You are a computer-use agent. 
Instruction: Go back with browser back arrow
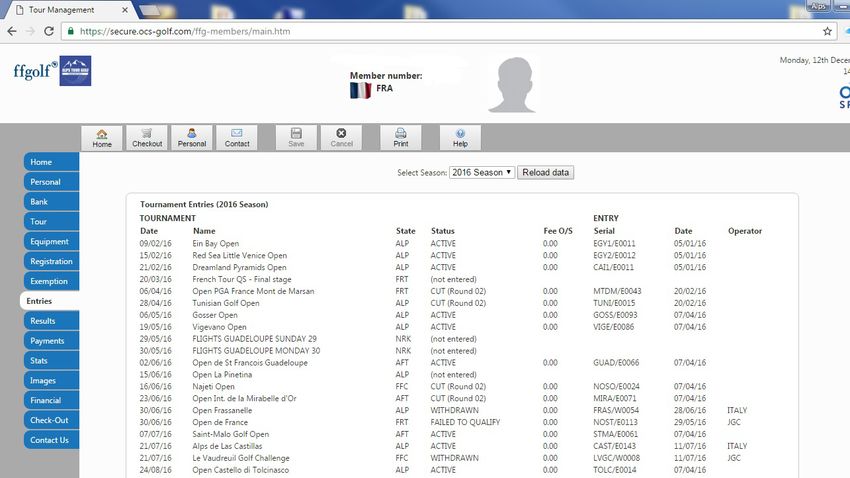(x=12, y=31)
